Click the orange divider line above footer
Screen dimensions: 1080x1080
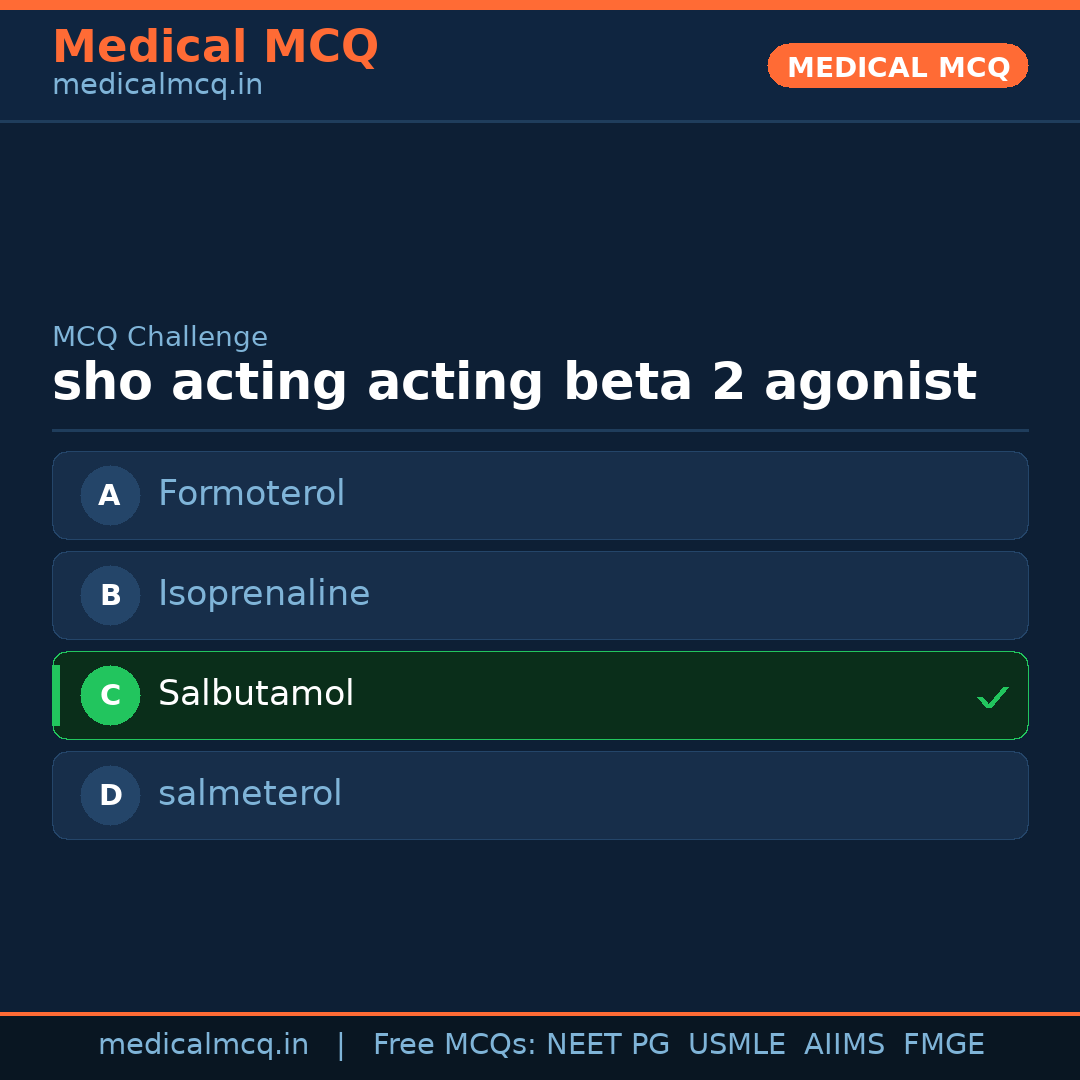tap(540, 1012)
